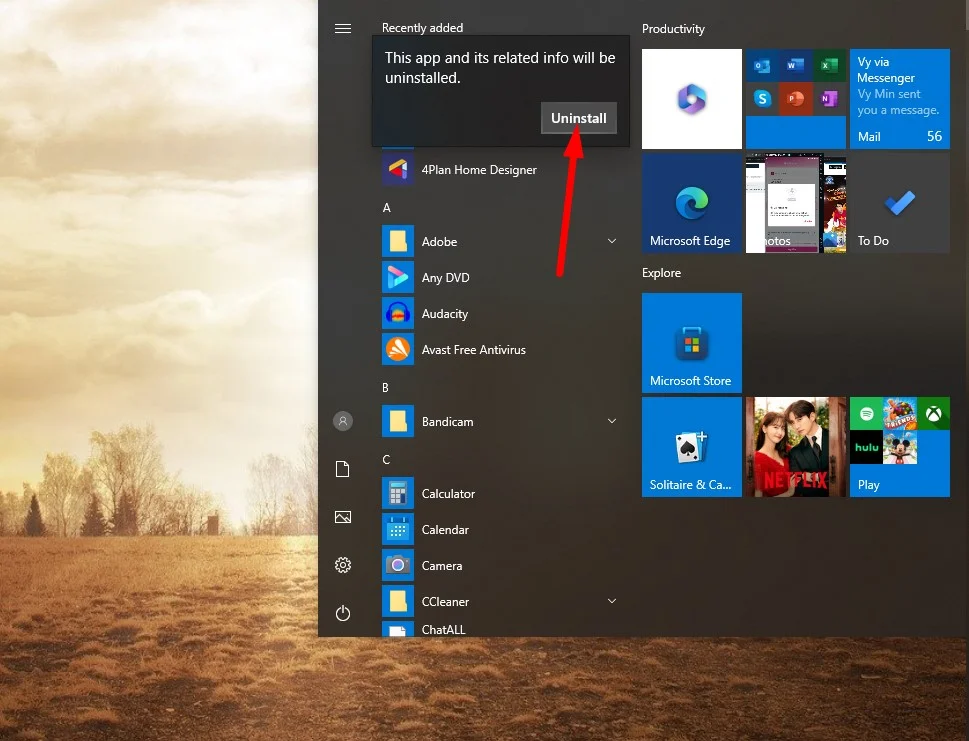This screenshot has width=969, height=741.
Task: Open the Settings gear in the sidebar
Action: pyautogui.click(x=343, y=565)
